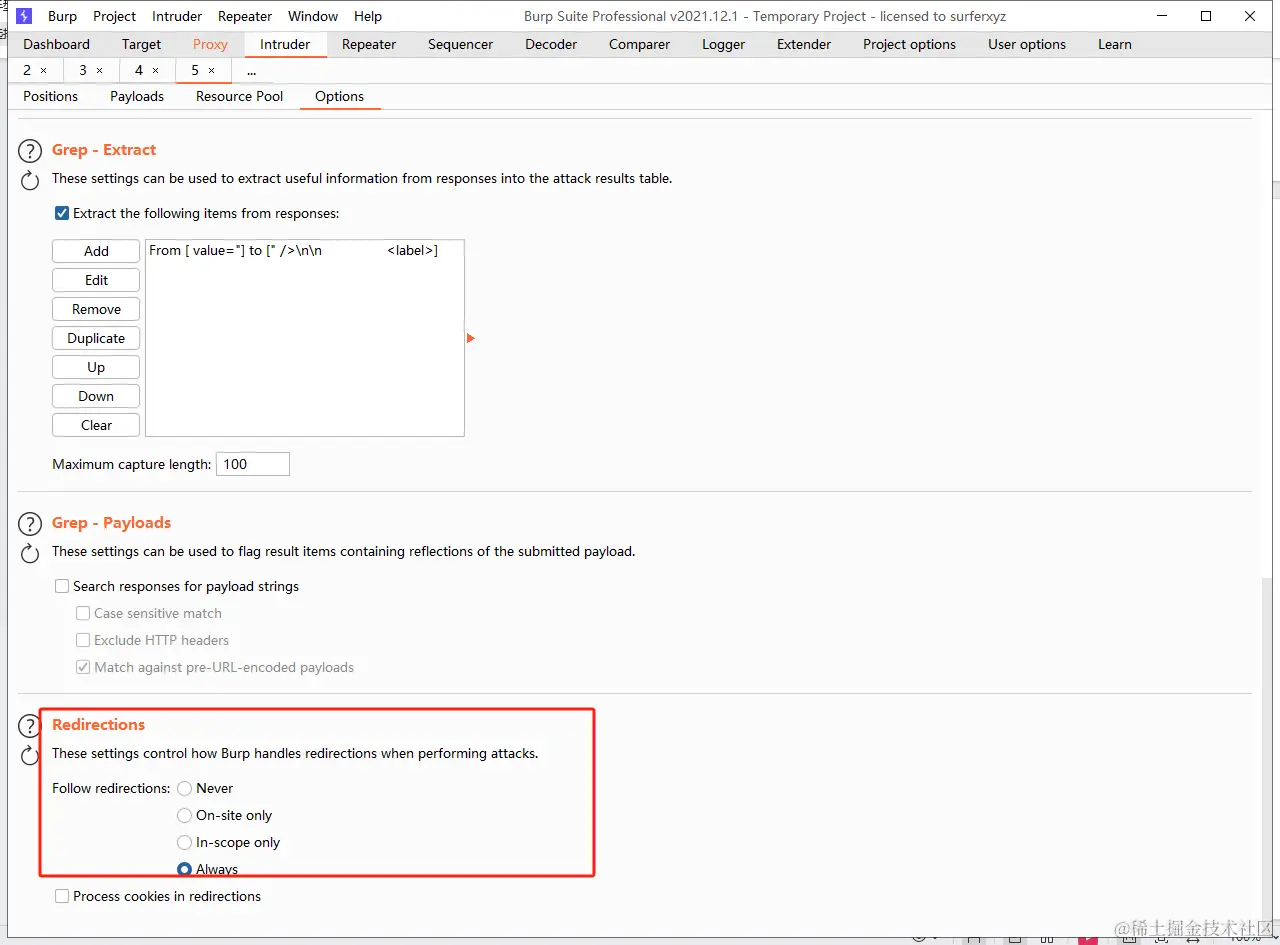
Task: Switch to the Dashboard tab
Action: [56, 44]
